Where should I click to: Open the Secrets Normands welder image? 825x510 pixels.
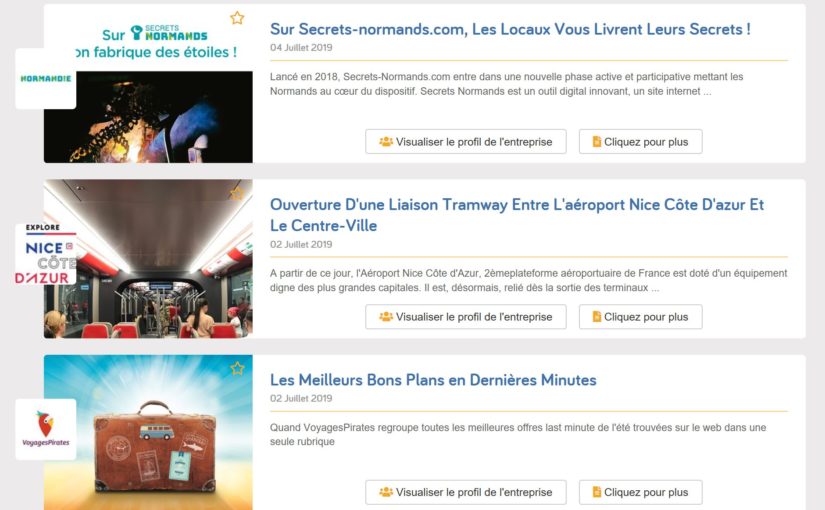pyautogui.click(x=148, y=117)
